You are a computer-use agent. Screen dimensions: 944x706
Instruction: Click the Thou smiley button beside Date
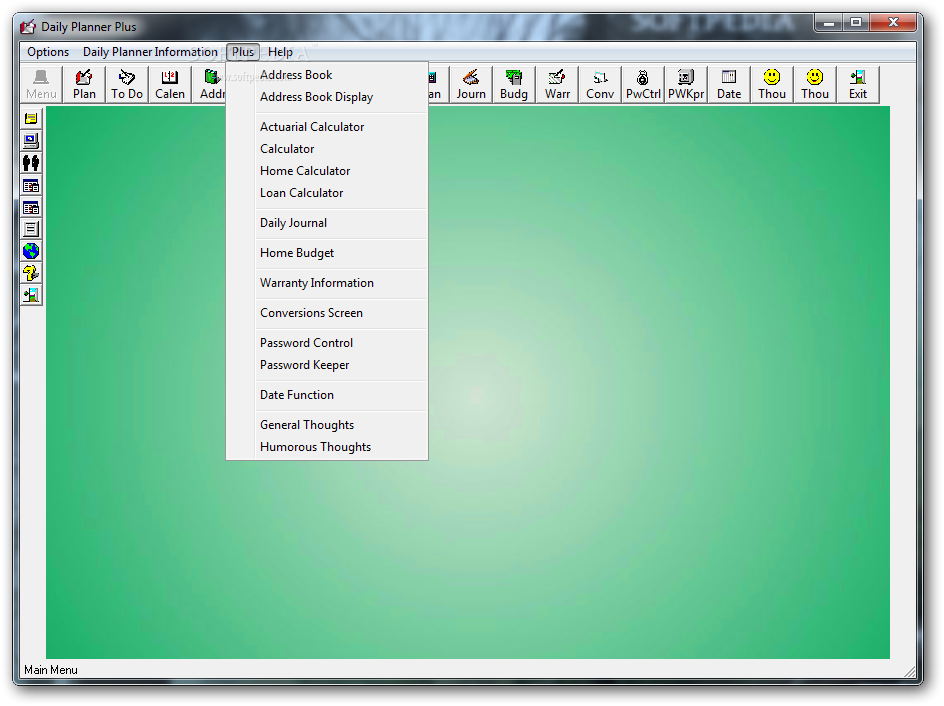772,84
